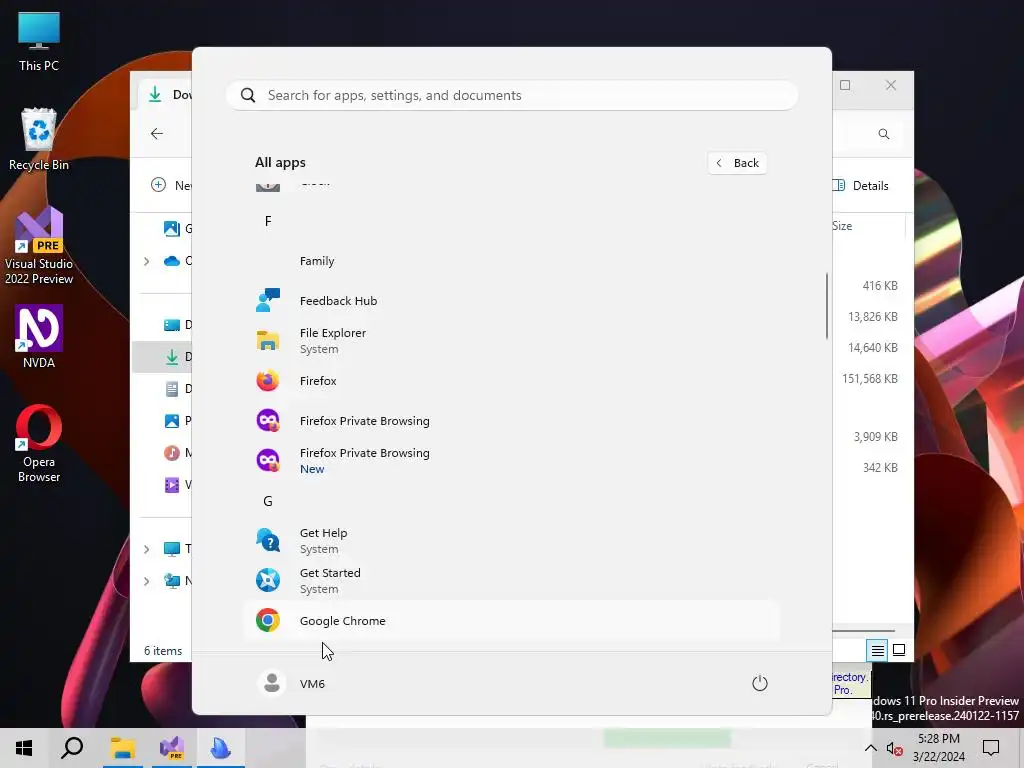The width and height of the screenshot is (1024, 768).
Task: Open Get Help app
Action: tap(511, 541)
